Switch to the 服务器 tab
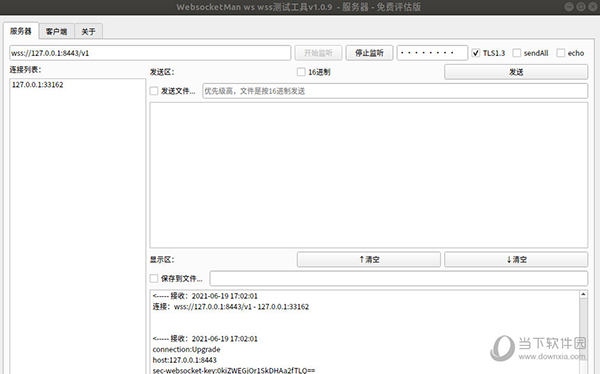The image size is (600, 374). click(x=21, y=31)
